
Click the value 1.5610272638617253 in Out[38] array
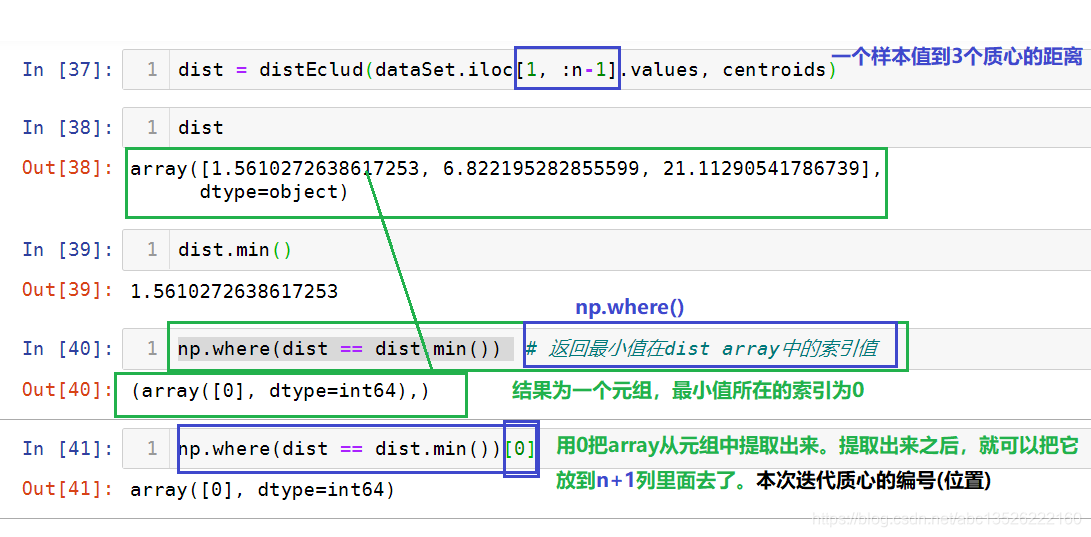(315, 168)
